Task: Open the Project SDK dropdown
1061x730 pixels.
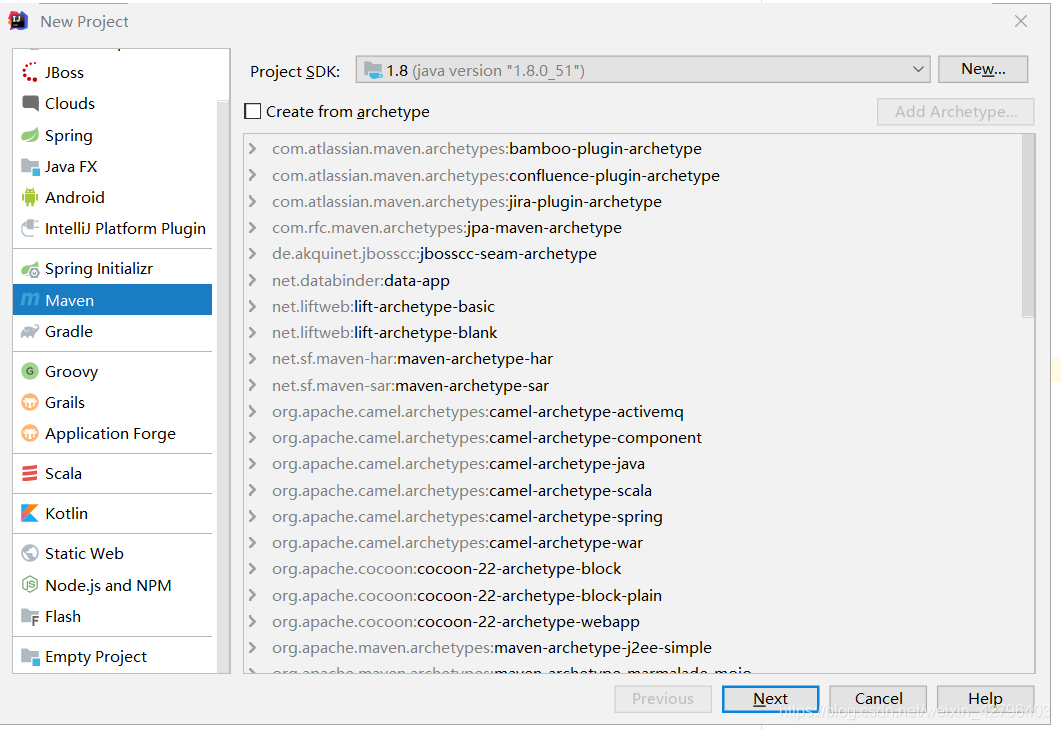Action: coord(643,69)
